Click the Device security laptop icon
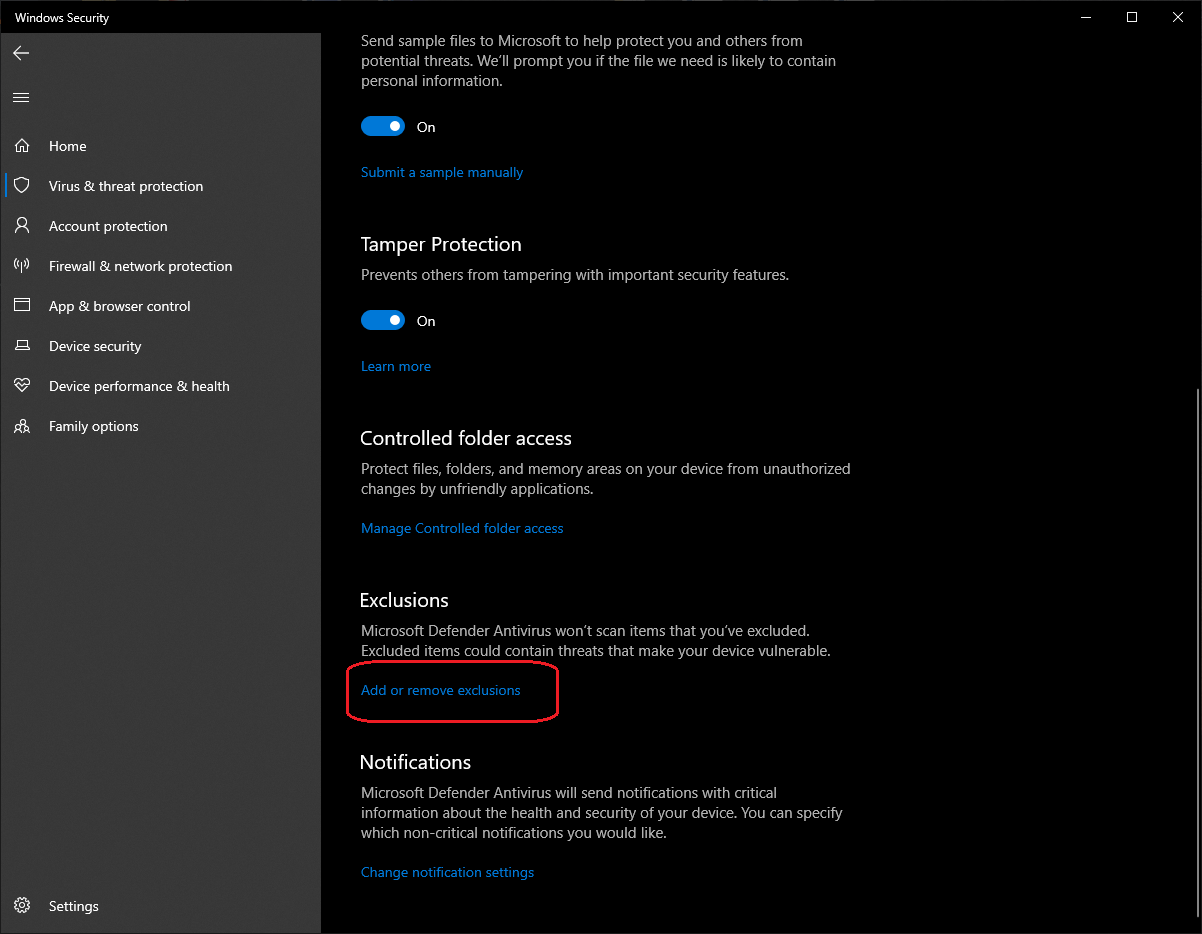This screenshot has height=934, width=1202. [x=22, y=346]
